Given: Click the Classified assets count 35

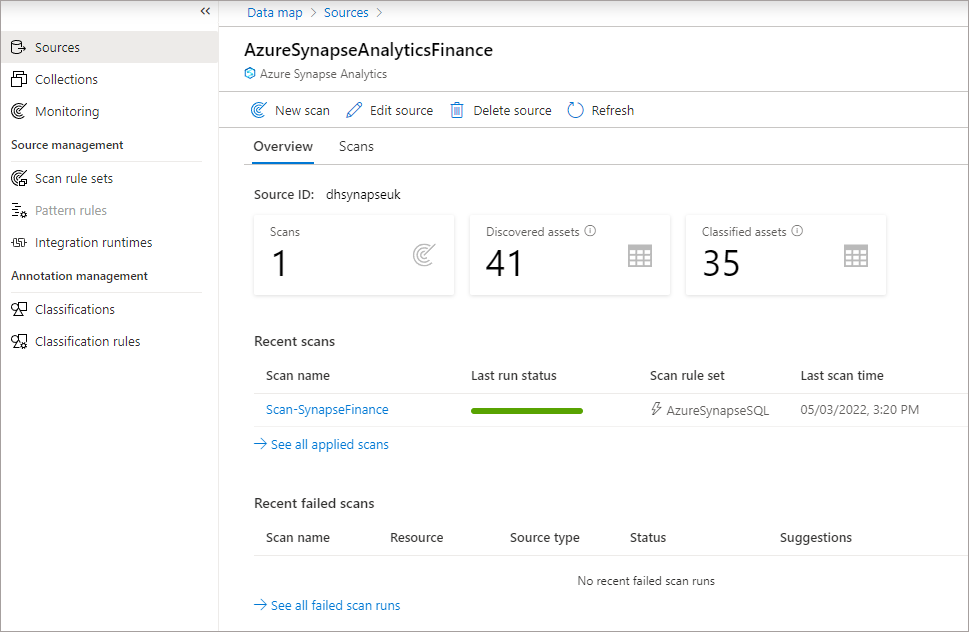Looking at the screenshot, I should coord(721,263).
